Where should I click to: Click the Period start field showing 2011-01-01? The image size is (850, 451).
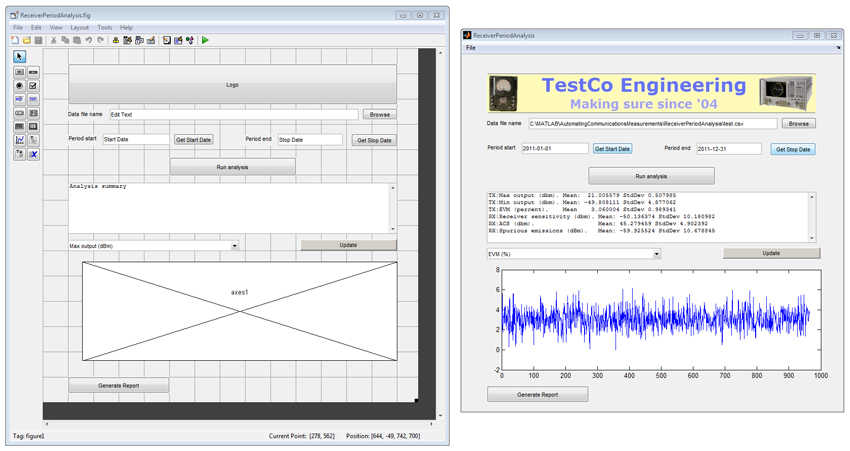click(x=555, y=148)
